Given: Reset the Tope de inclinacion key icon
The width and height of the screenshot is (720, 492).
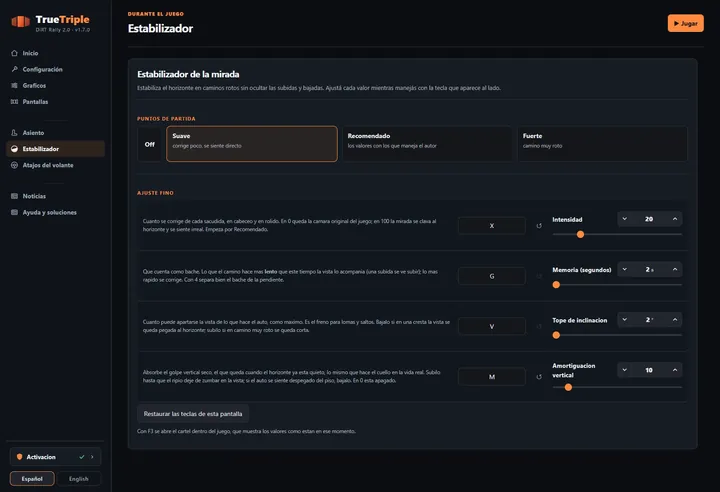Looking at the screenshot, I should click(539, 327).
